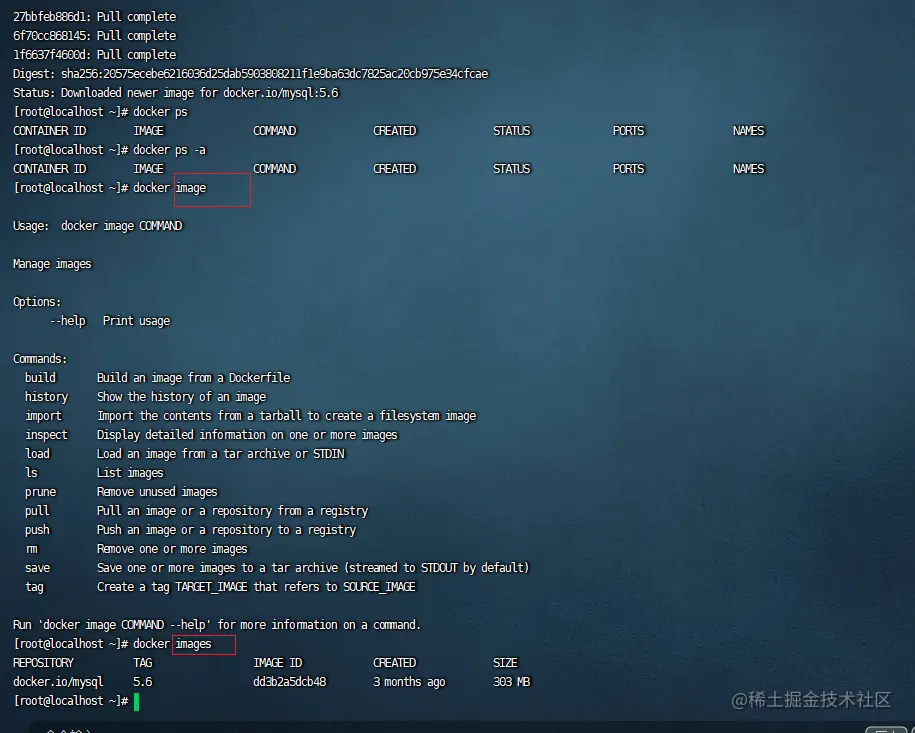Viewport: 915px width, 733px height.
Task: Click the 'pull' command name
Action: [x=37, y=511]
